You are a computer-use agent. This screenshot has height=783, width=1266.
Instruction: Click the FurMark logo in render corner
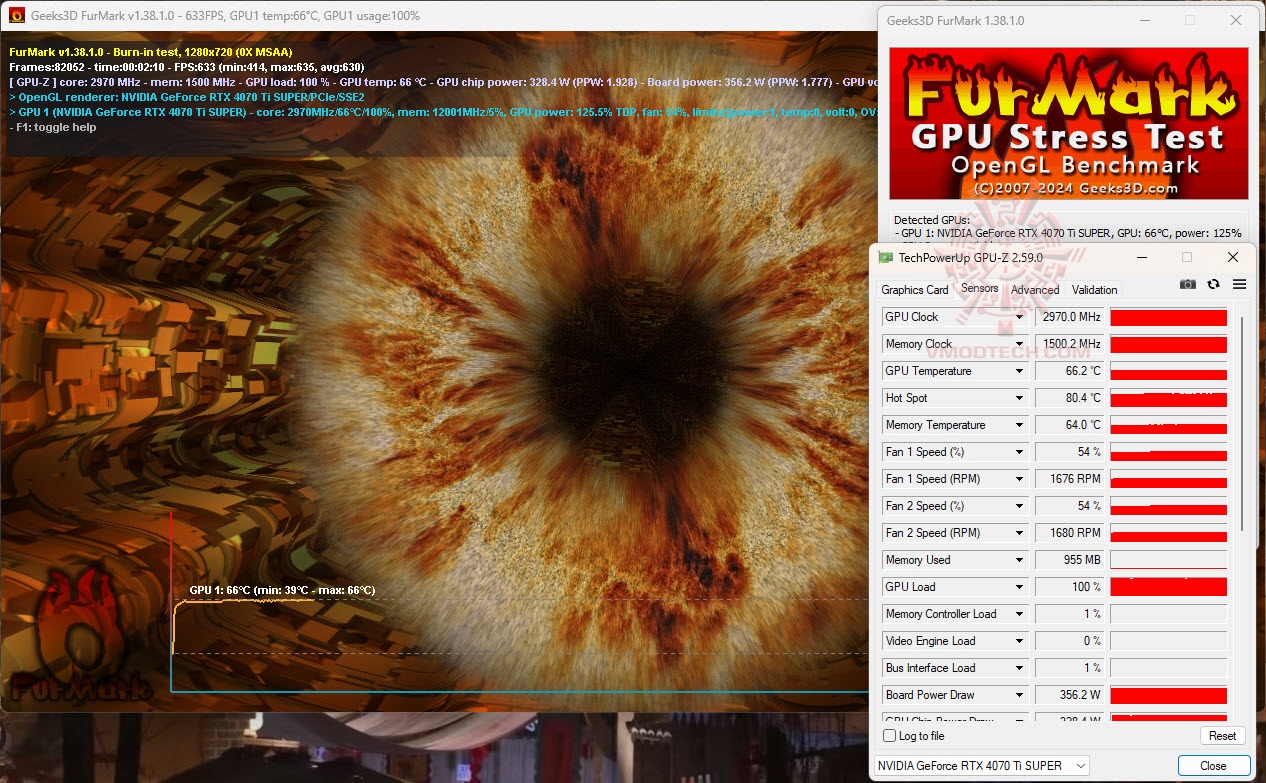[82, 636]
